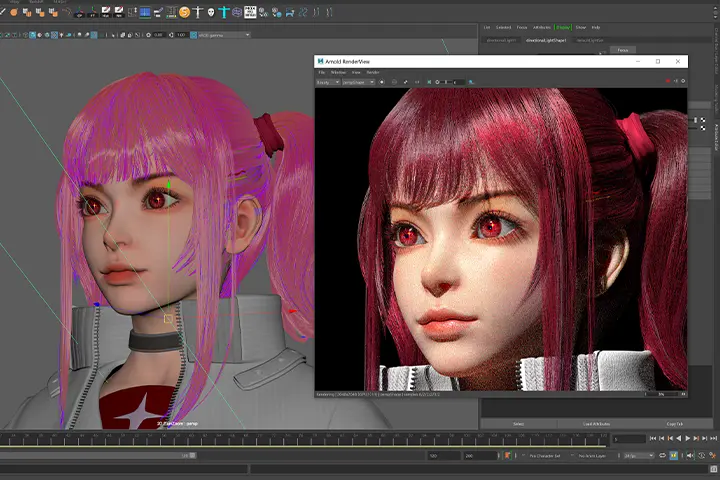Click the Load Attributes button
The width and height of the screenshot is (720, 480).
(596, 424)
